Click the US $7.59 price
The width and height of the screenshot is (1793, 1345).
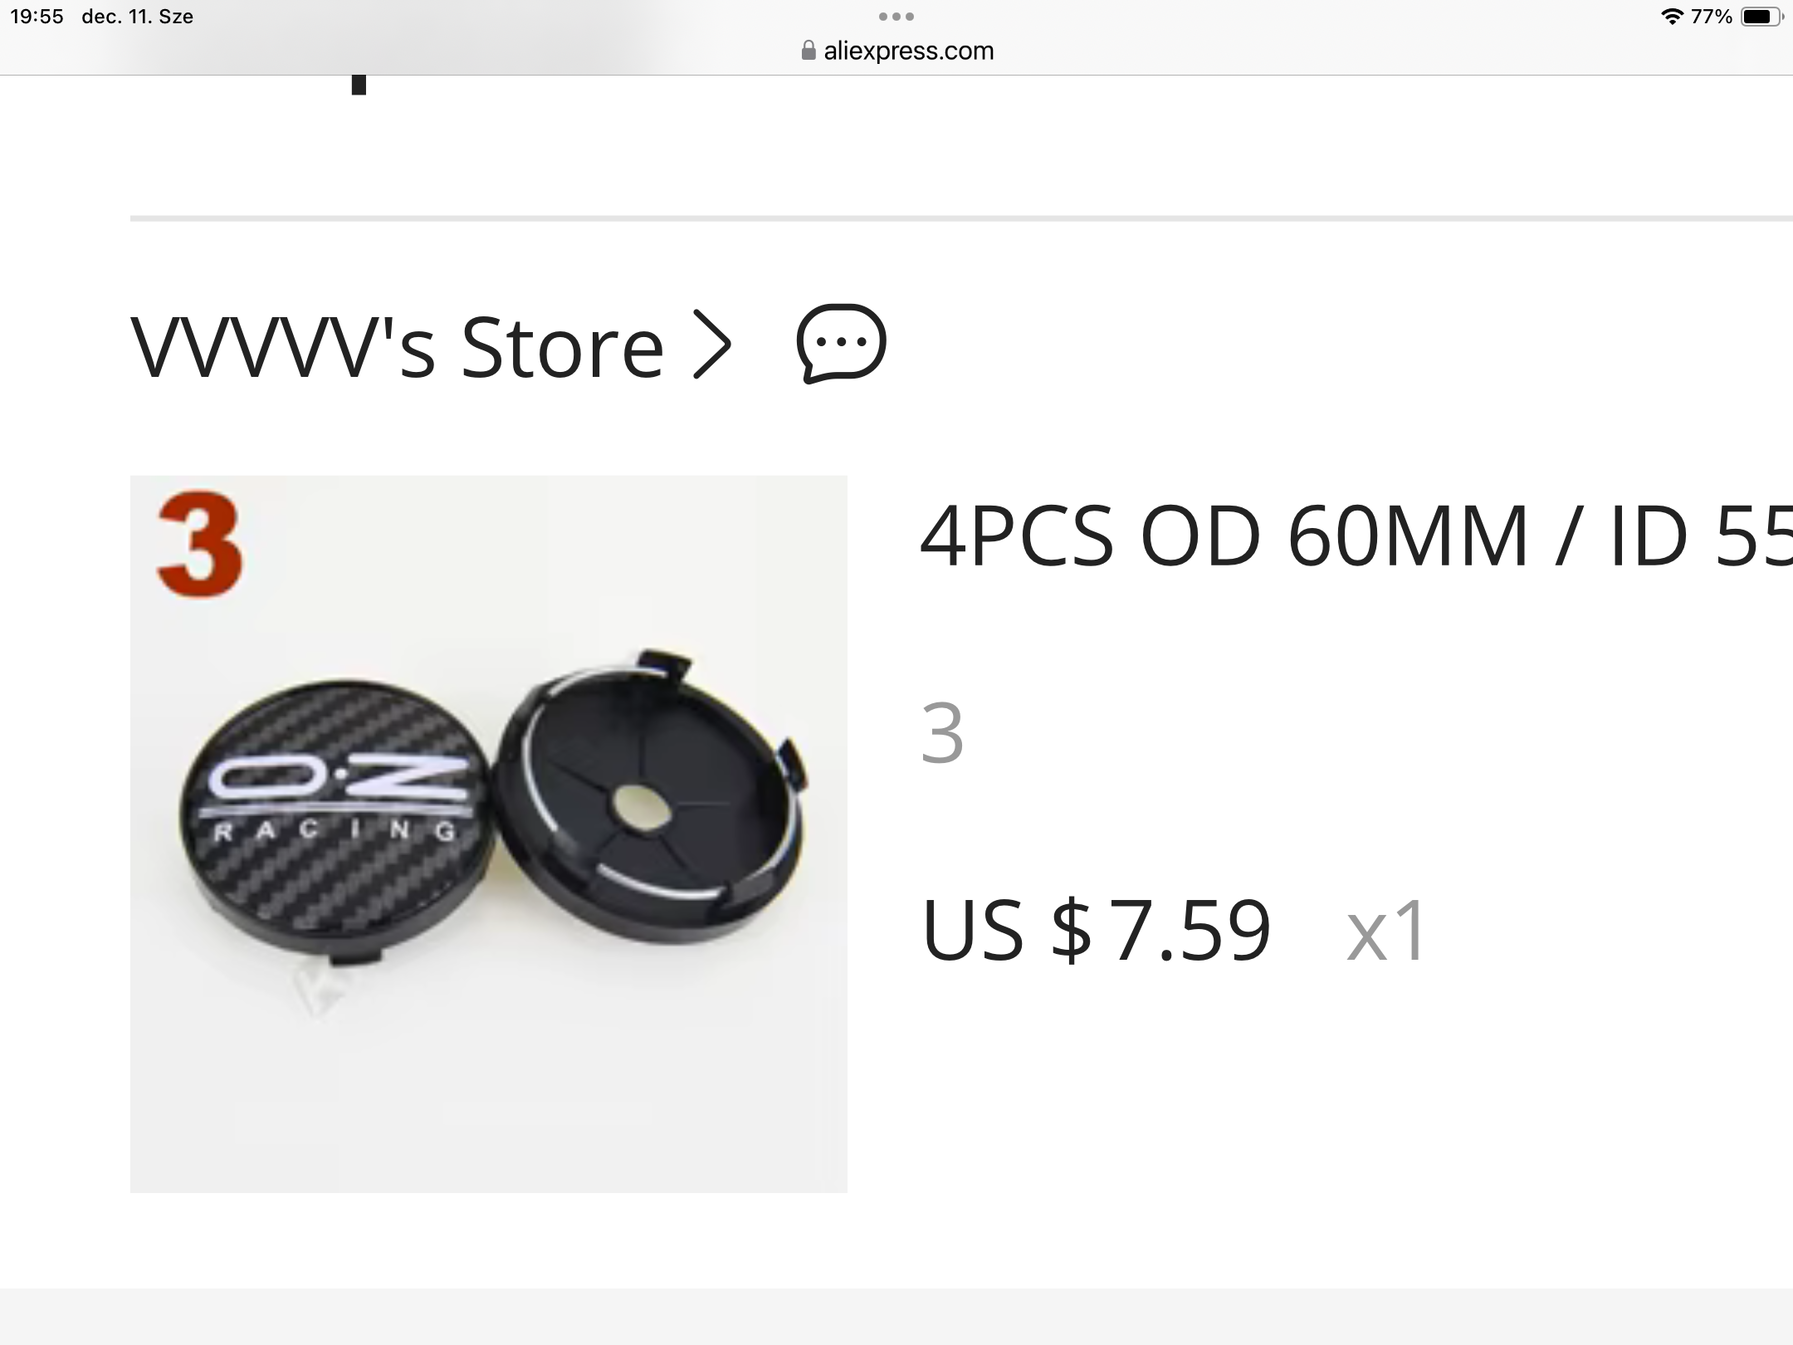pos(1095,931)
